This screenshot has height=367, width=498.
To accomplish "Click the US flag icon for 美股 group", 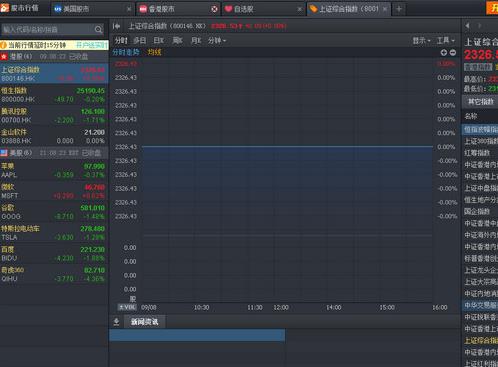I will coord(4,153).
